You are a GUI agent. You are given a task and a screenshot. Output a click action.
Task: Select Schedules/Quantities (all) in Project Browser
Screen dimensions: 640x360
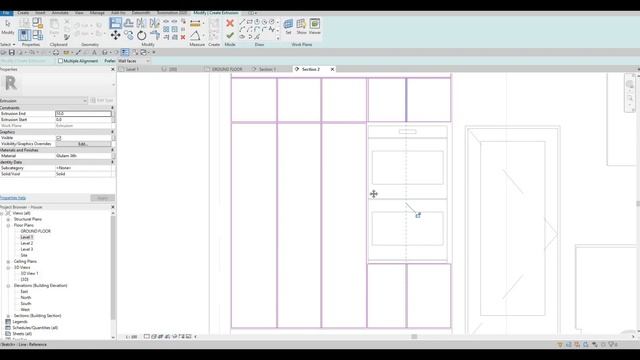pos(35,328)
